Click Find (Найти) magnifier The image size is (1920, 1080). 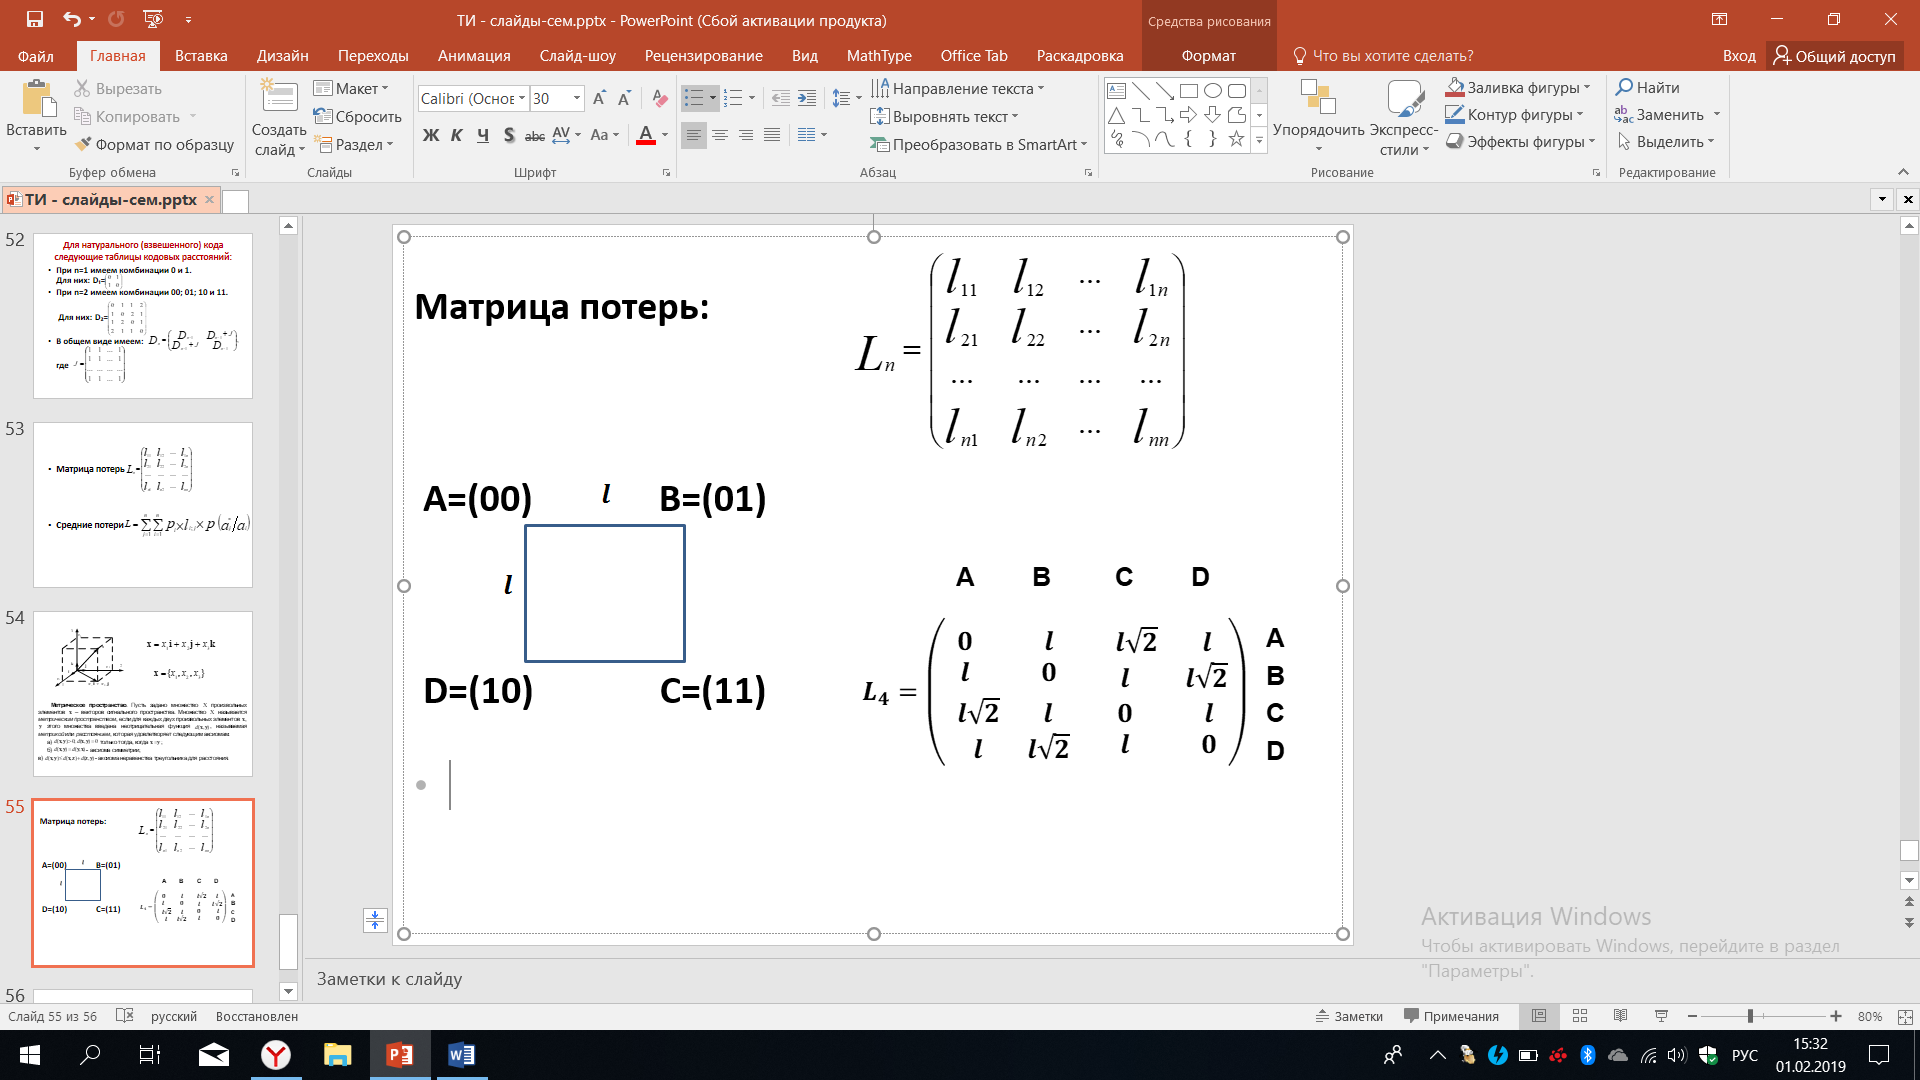pos(1647,88)
